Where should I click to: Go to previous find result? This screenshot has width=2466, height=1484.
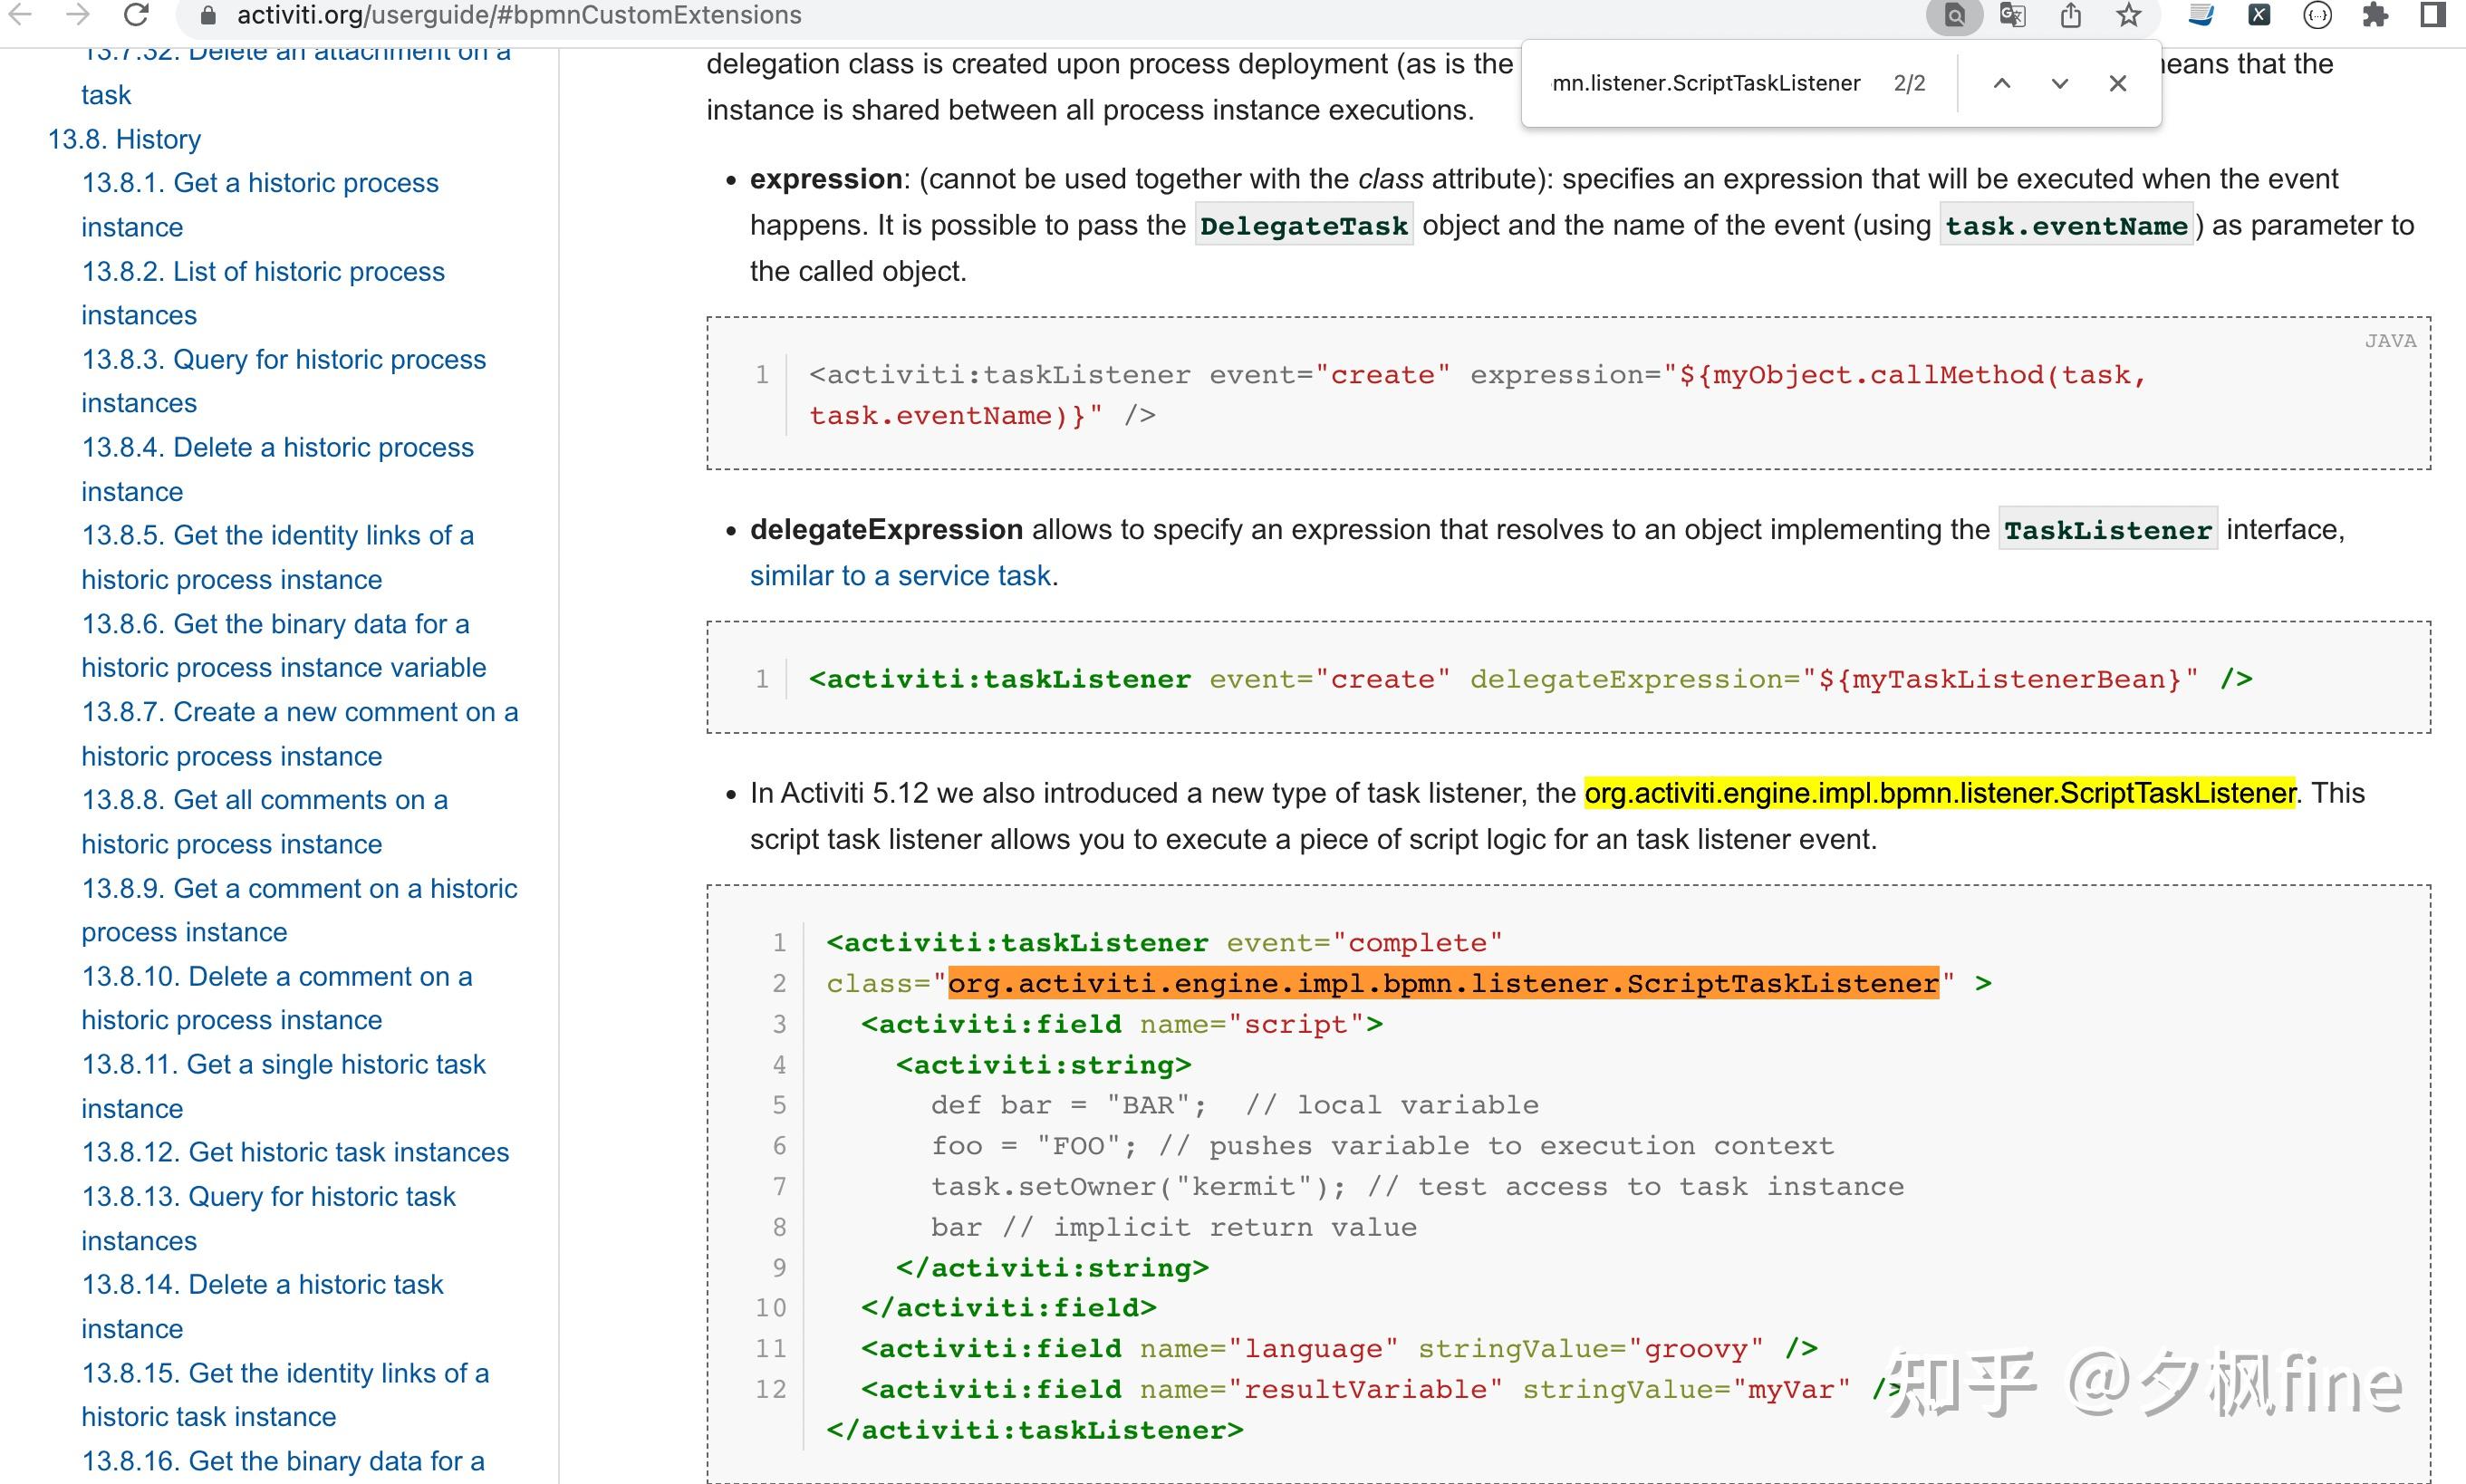coord(2001,83)
